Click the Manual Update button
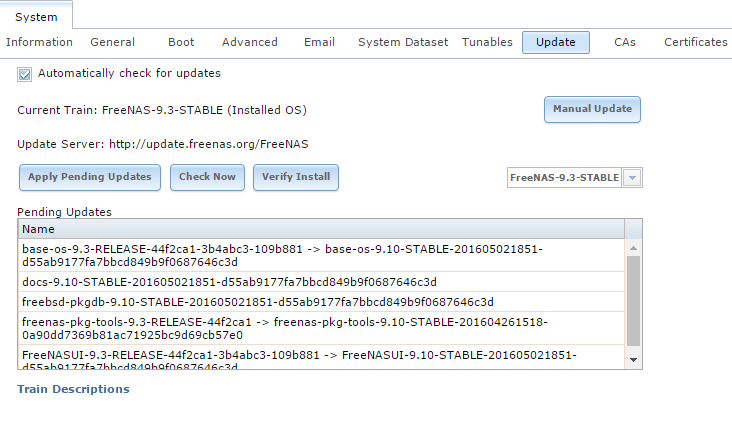Image resolution: width=732 pixels, height=426 pixels. (x=592, y=109)
